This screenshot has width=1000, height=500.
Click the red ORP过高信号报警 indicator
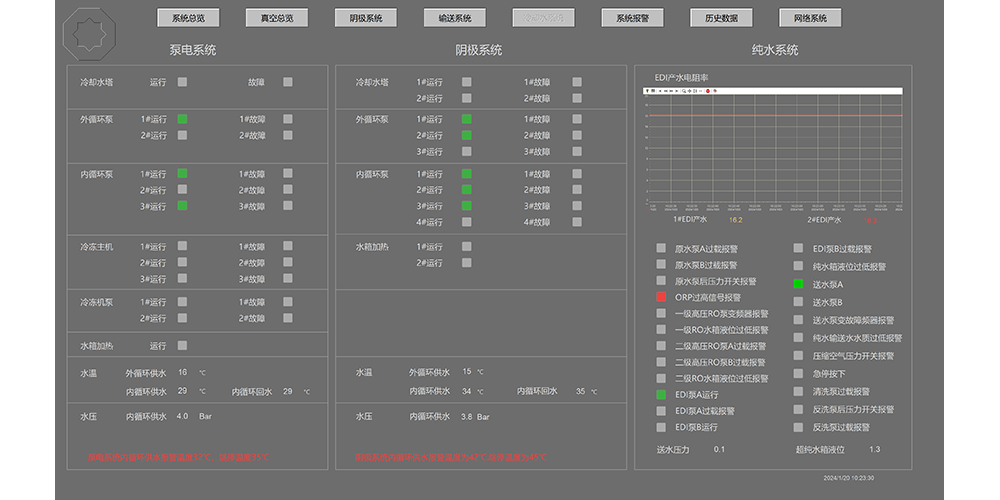pos(661,297)
